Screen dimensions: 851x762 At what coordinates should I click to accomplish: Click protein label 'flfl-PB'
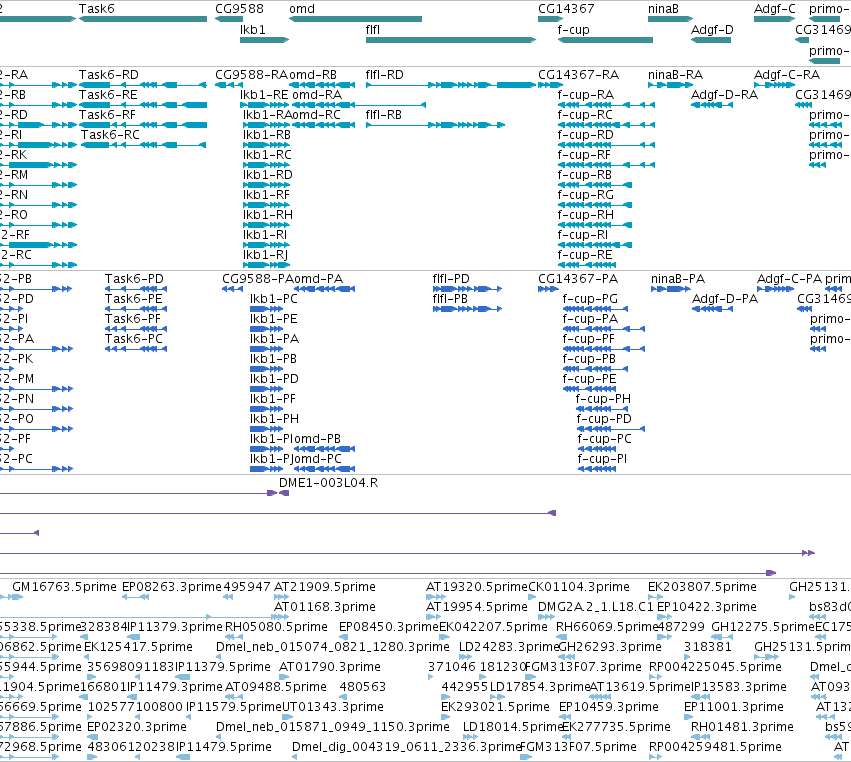pyautogui.click(x=450, y=299)
